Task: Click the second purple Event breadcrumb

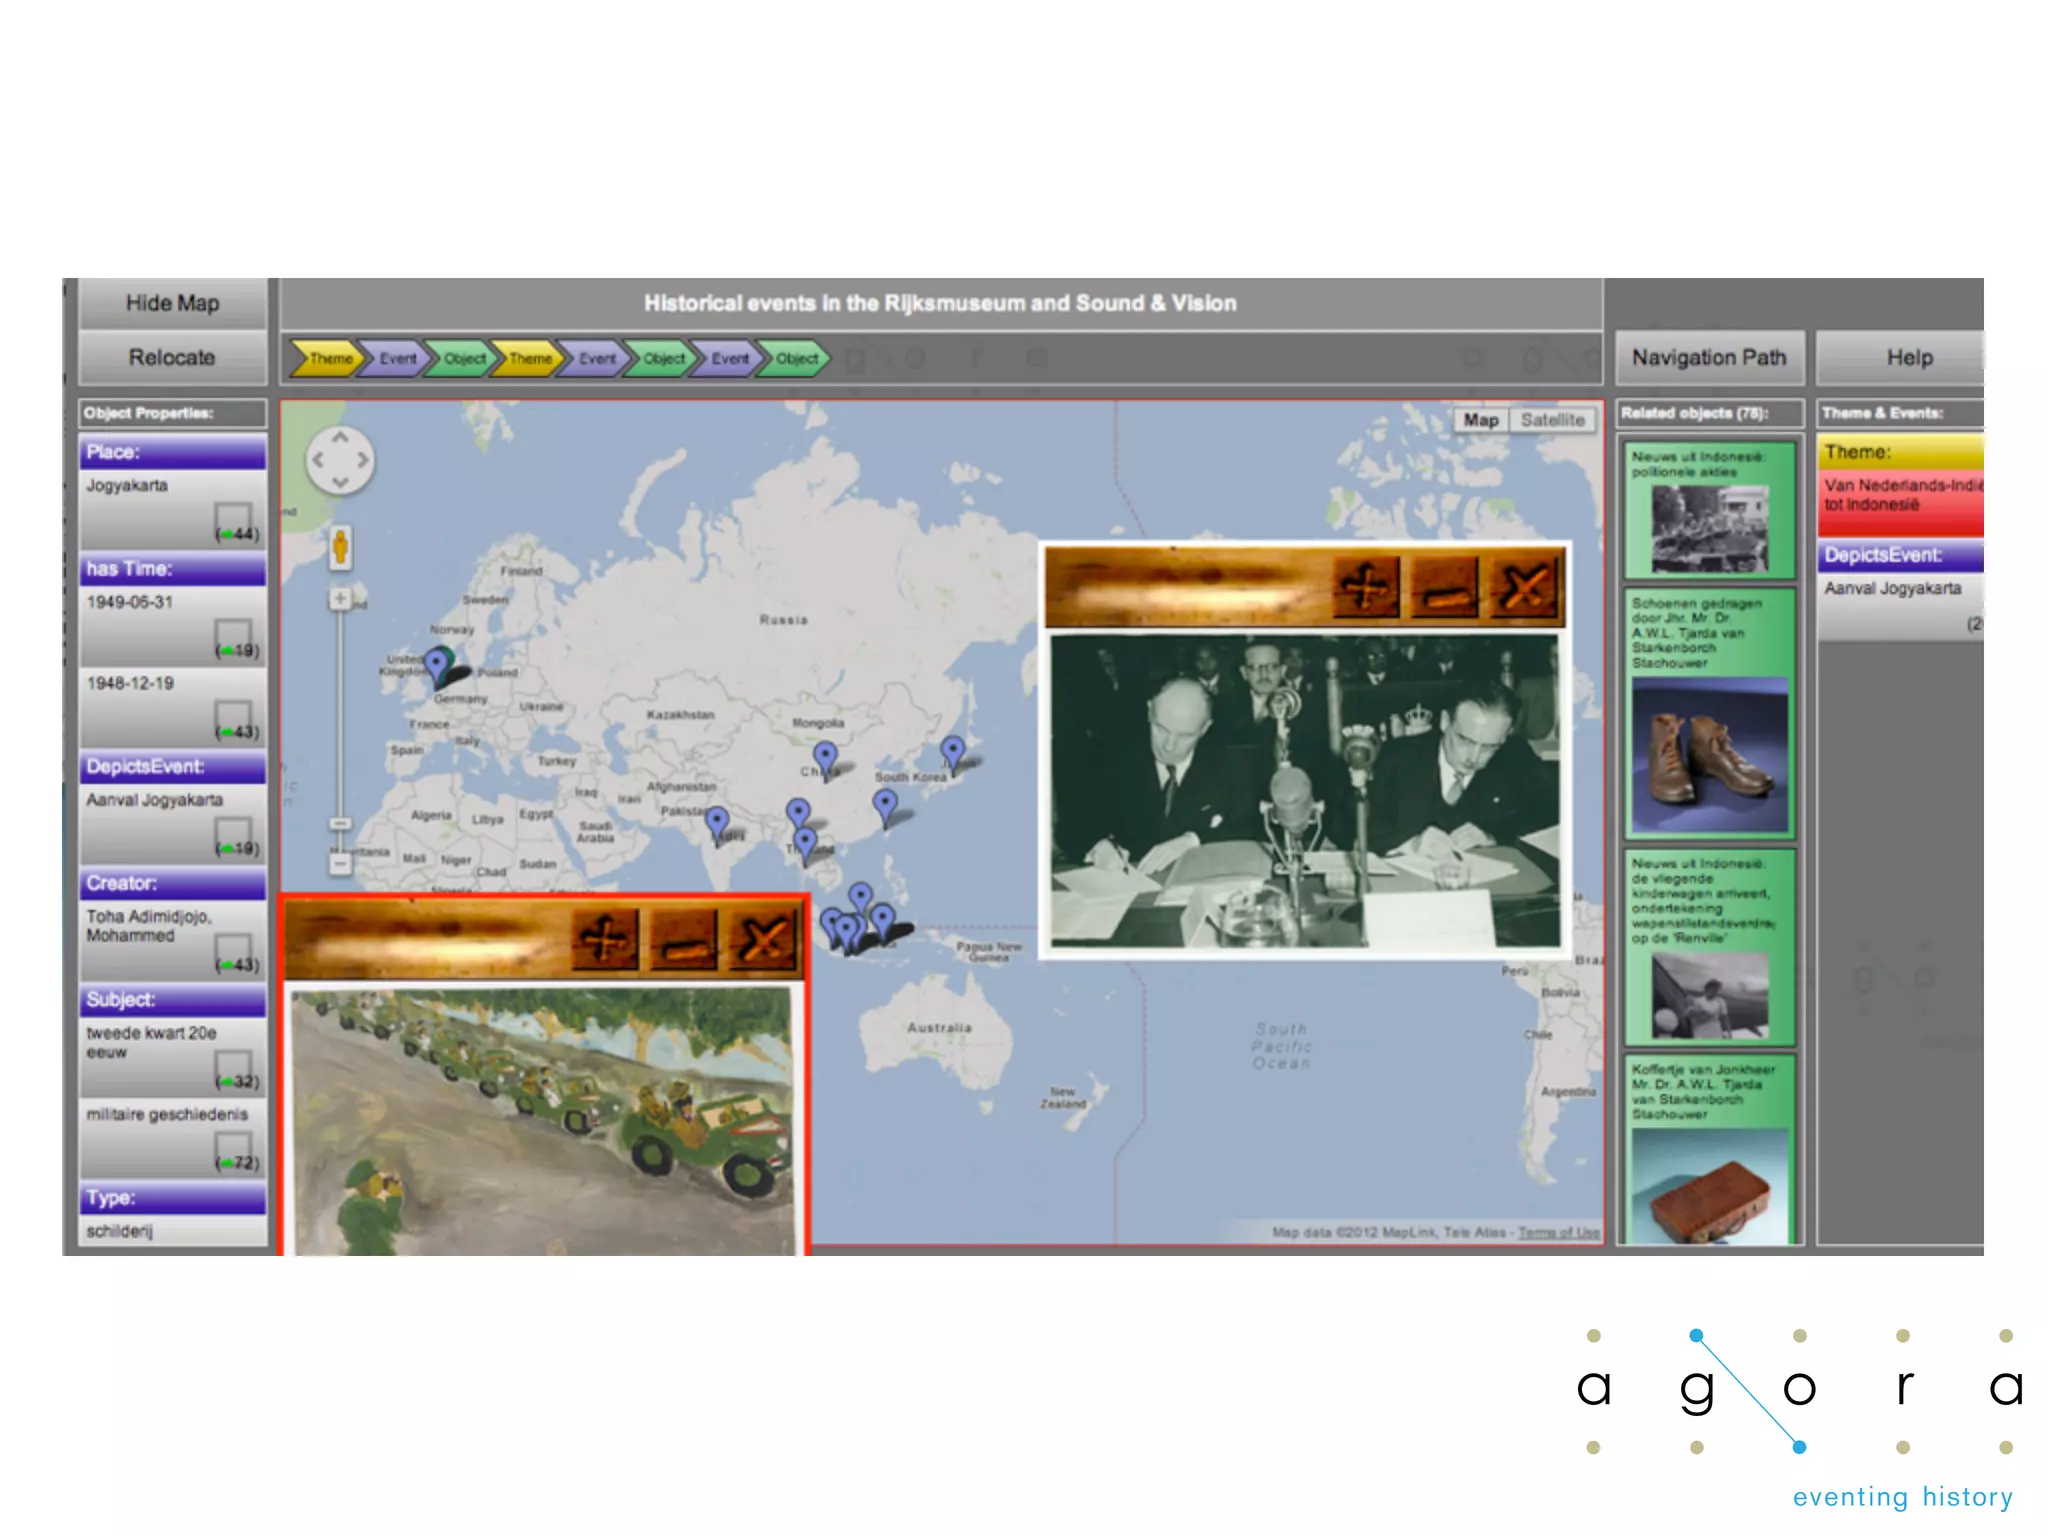Action: click(596, 358)
